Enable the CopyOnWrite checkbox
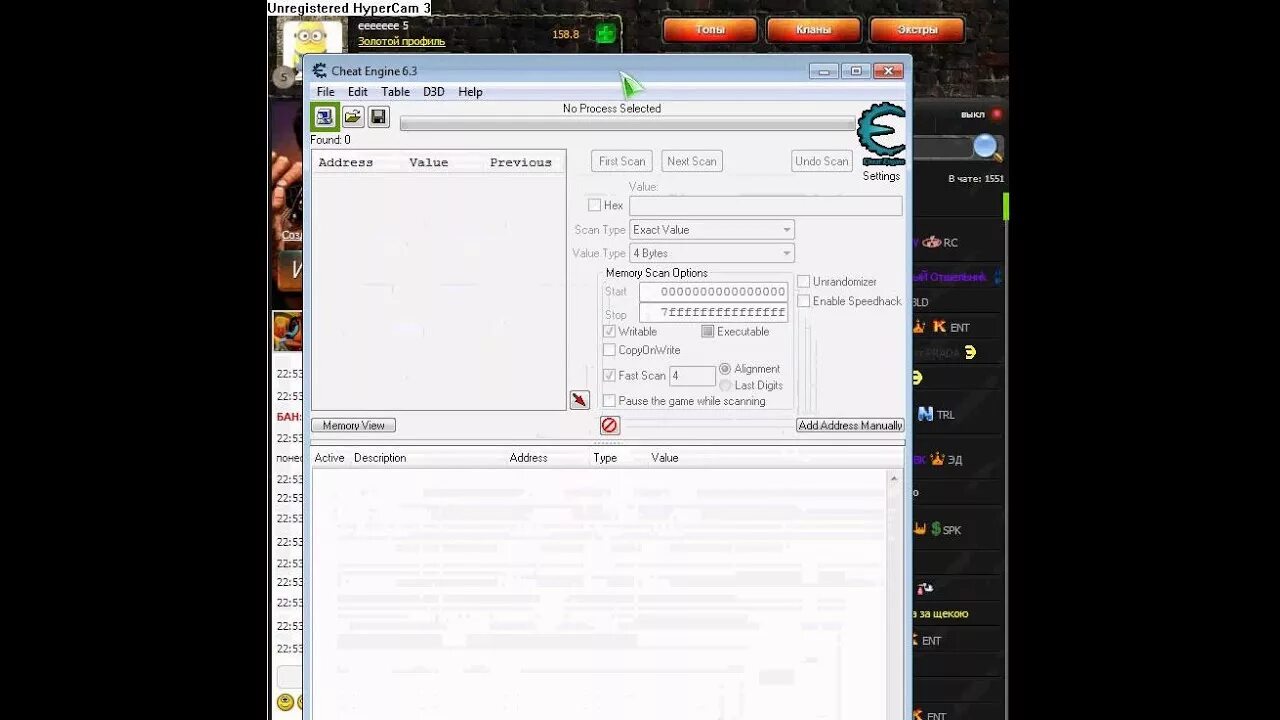This screenshot has height=720, width=1280. [x=609, y=350]
